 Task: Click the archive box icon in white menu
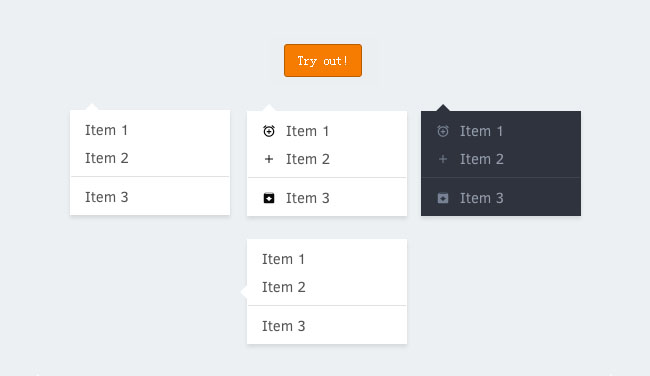[269, 198]
